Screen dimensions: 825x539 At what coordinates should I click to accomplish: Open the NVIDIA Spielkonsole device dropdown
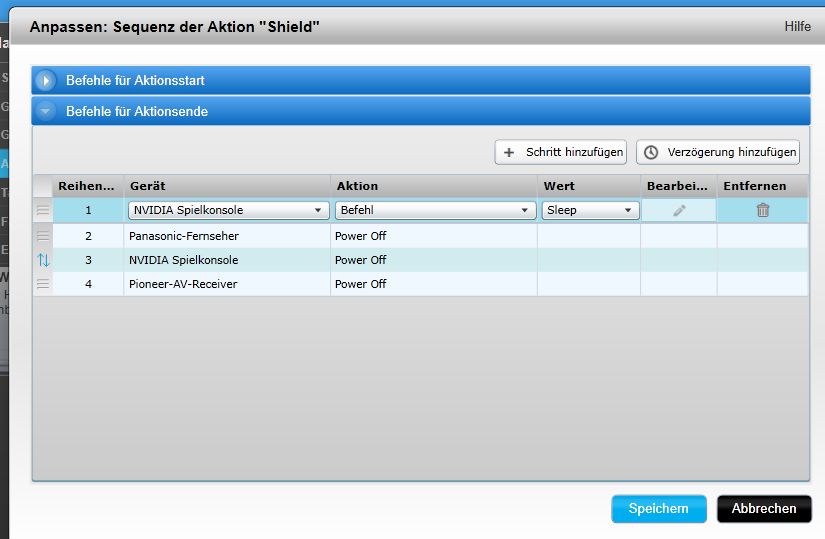coord(228,211)
